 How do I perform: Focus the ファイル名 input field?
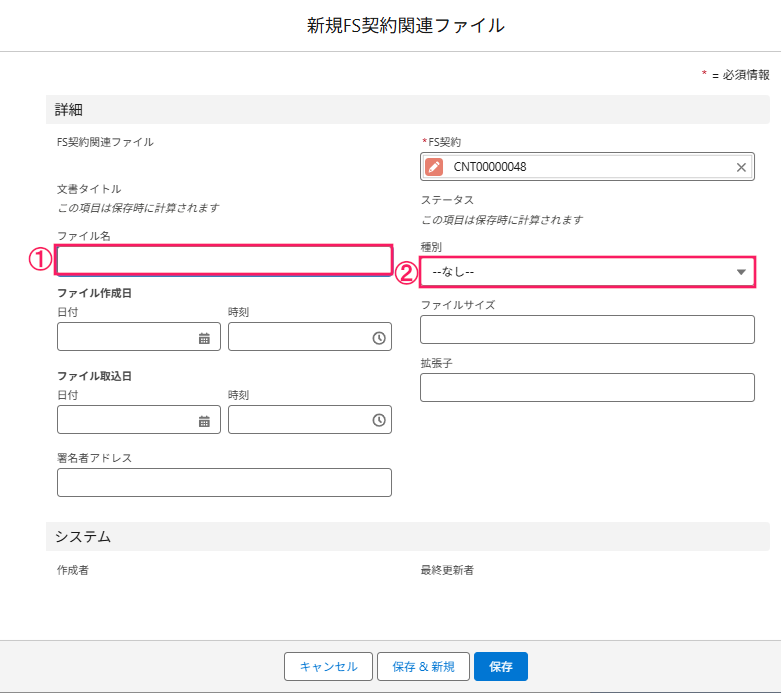[224, 260]
